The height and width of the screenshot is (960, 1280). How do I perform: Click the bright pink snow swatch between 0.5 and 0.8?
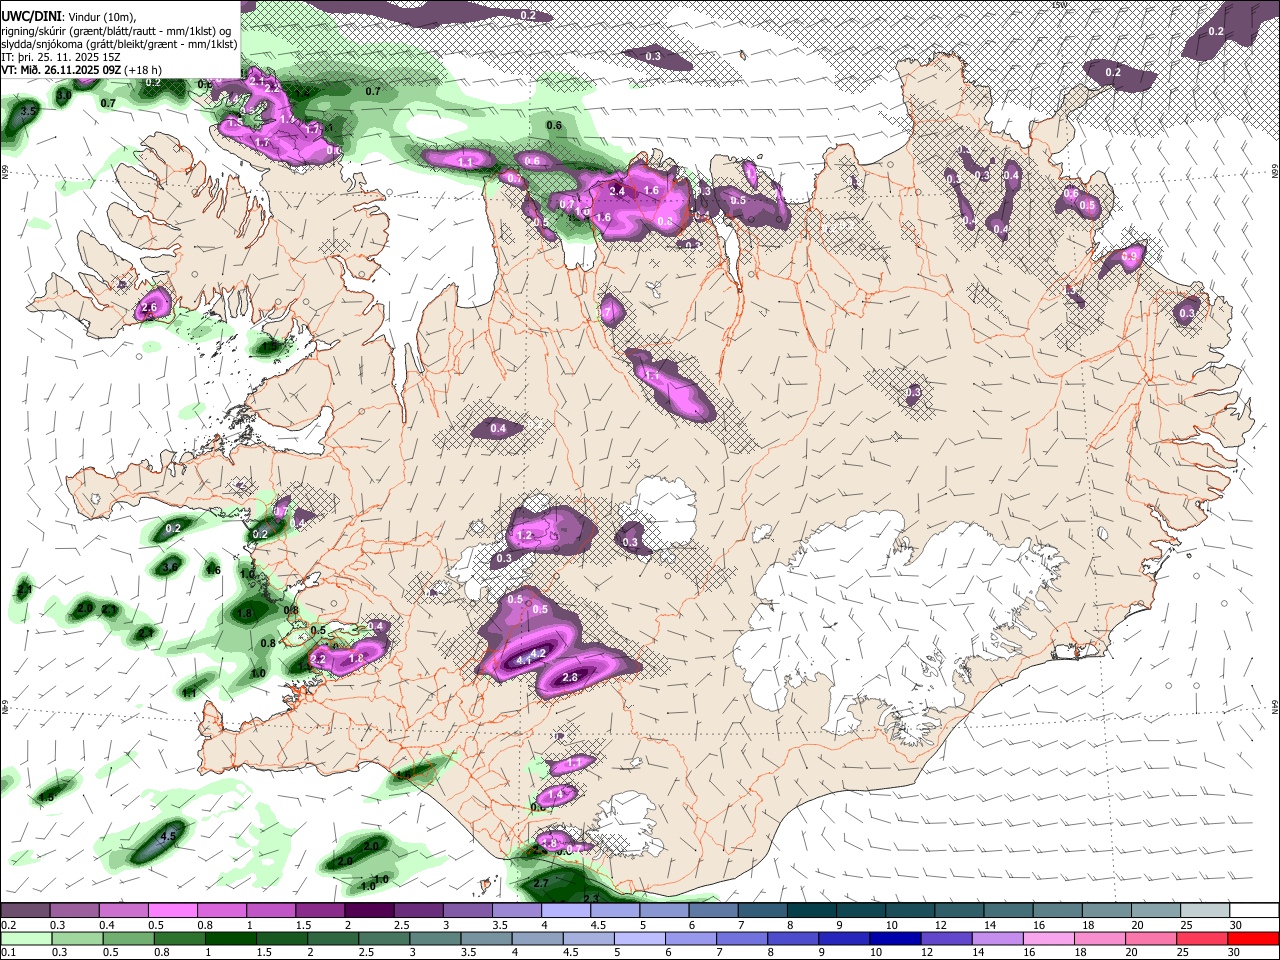[172, 910]
